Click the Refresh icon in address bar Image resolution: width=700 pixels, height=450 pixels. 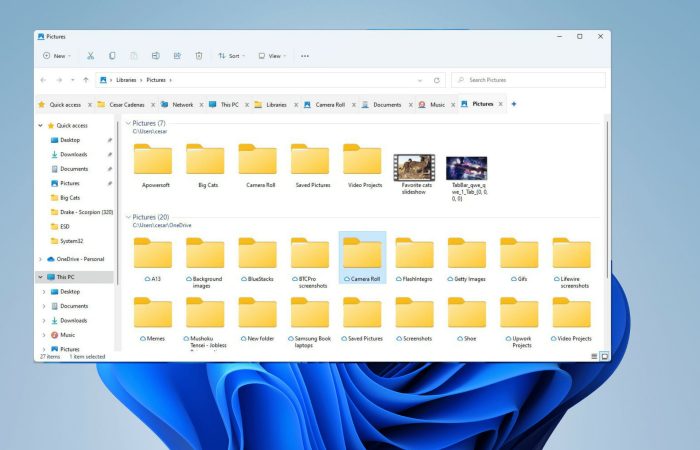pyautogui.click(x=437, y=80)
